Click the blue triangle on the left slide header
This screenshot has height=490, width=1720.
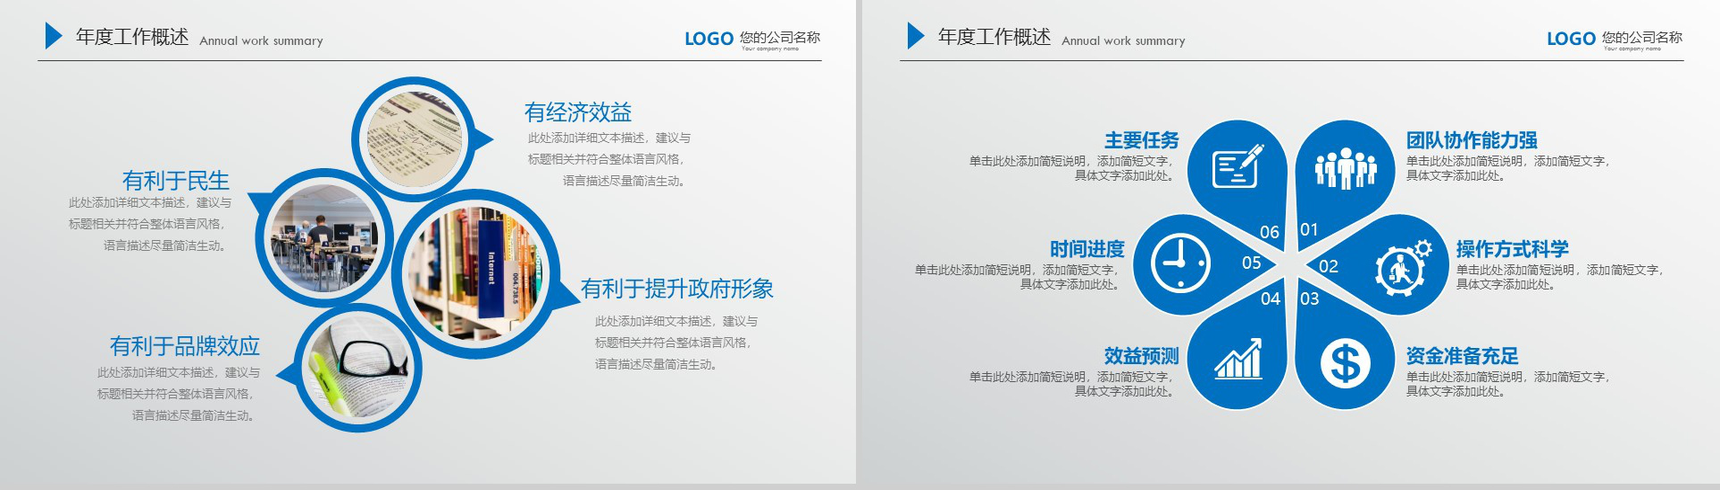(52, 36)
